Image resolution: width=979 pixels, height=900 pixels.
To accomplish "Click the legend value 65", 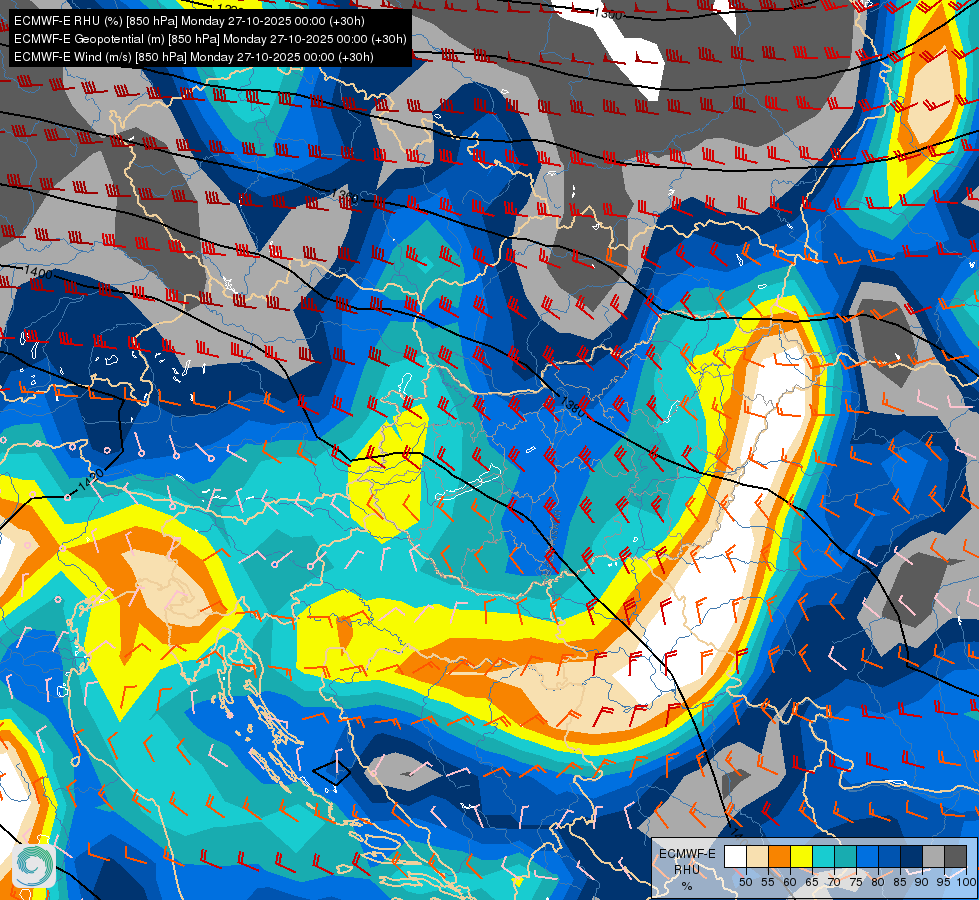I will pyautogui.click(x=812, y=882).
